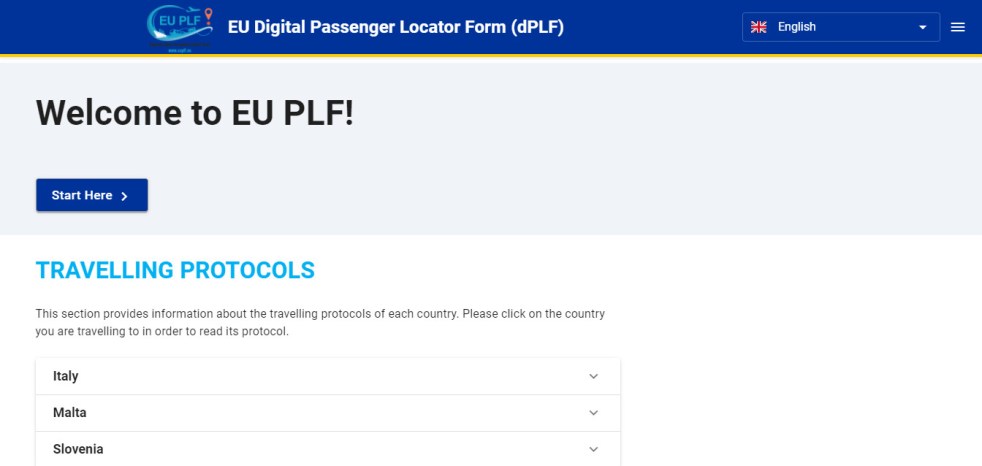Click the word Welcome in the banner
982x466 pixels.
pos(103,113)
